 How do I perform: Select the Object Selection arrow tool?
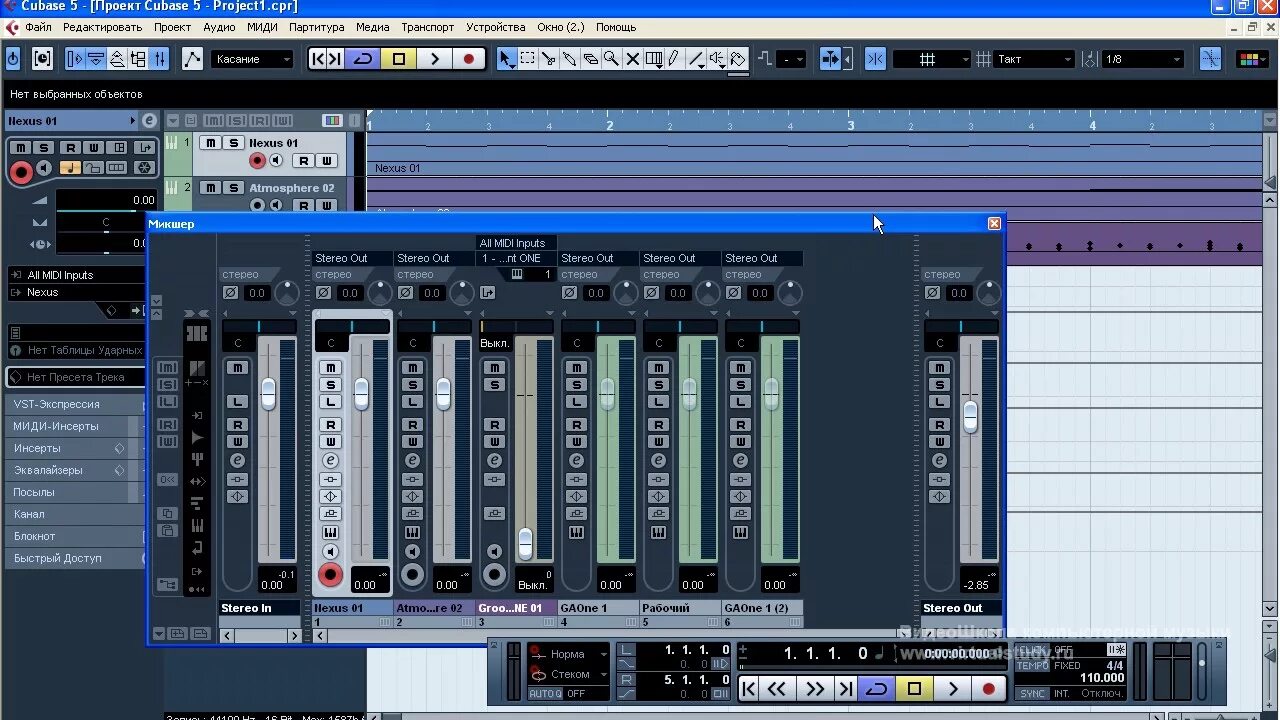pos(507,59)
